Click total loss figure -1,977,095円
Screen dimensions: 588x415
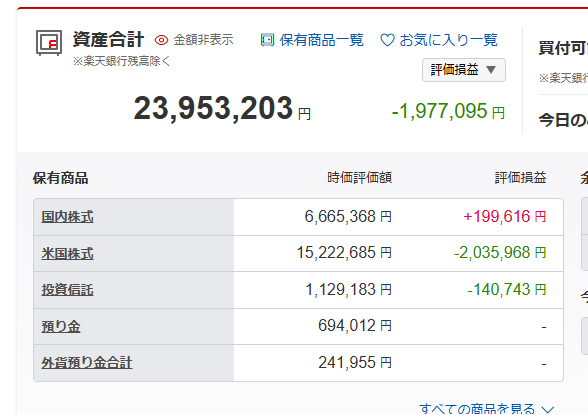[x=448, y=111]
